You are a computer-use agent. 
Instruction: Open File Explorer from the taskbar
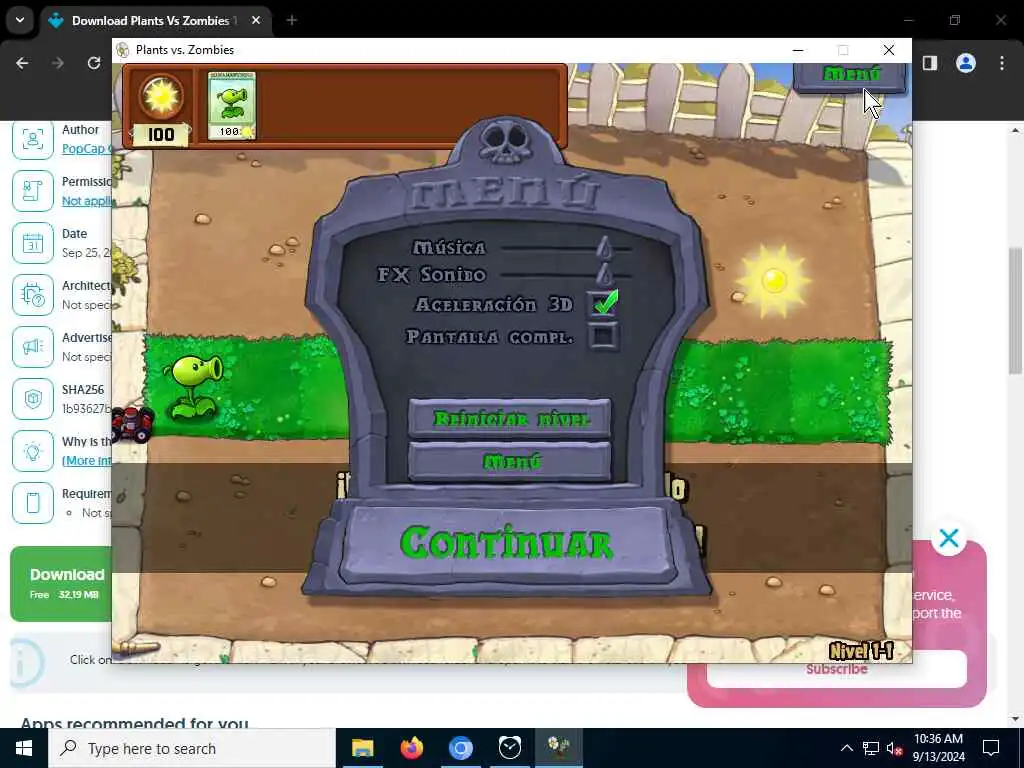[362, 748]
